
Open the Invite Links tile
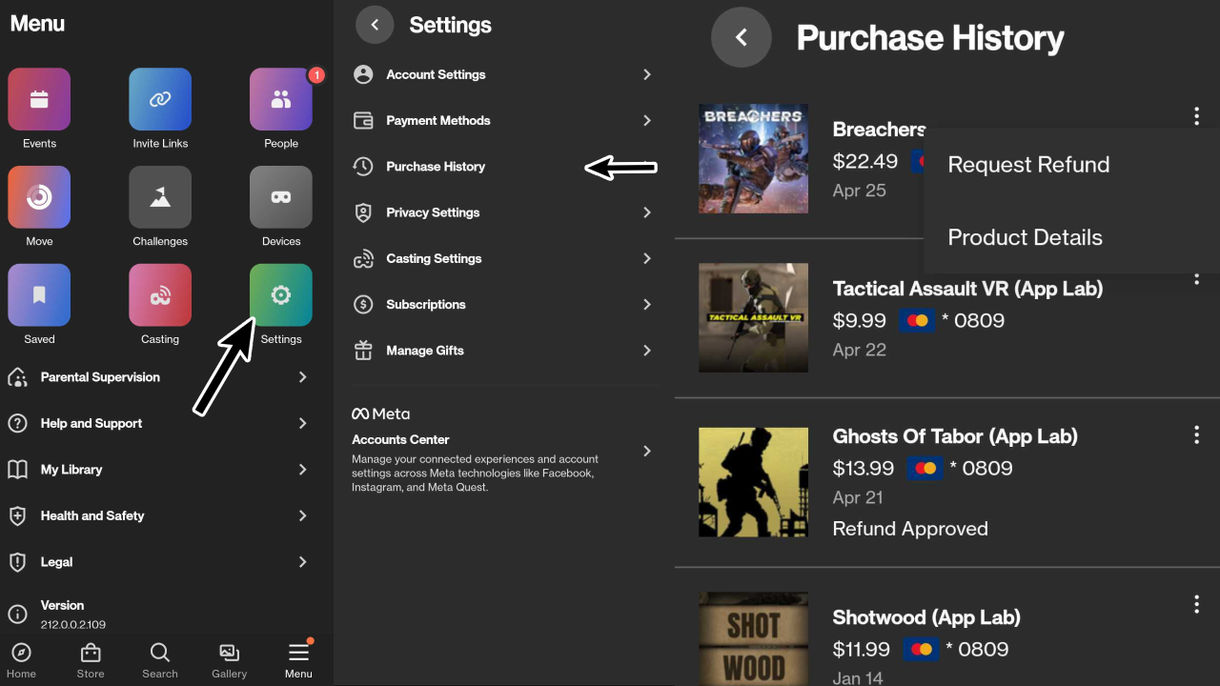[160, 99]
